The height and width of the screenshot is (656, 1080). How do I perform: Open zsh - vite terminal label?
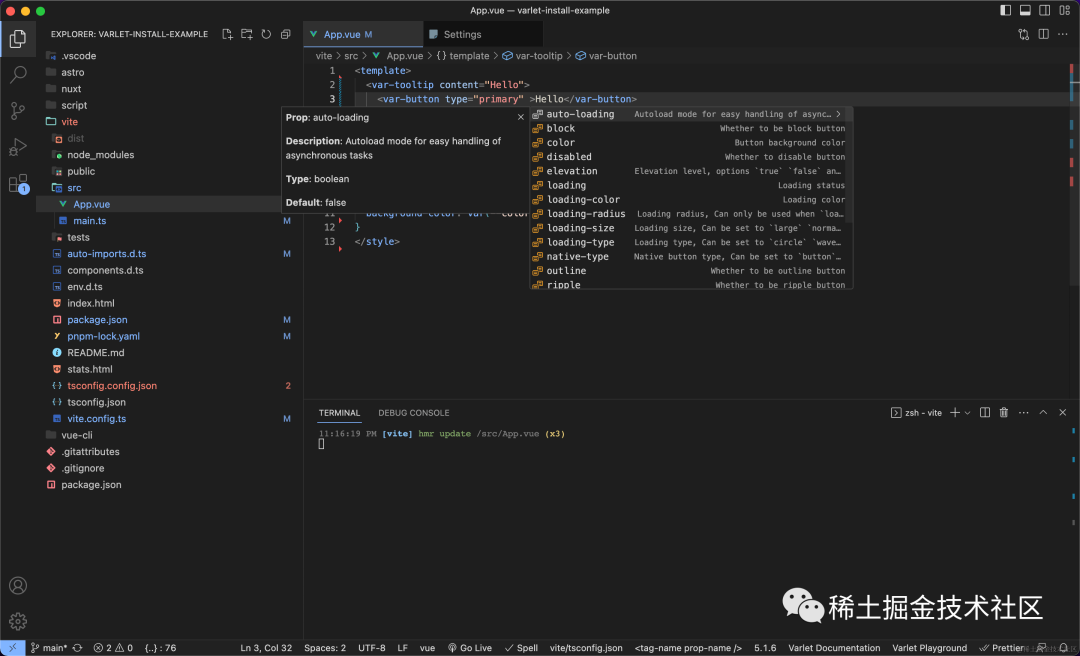pos(916,413)
